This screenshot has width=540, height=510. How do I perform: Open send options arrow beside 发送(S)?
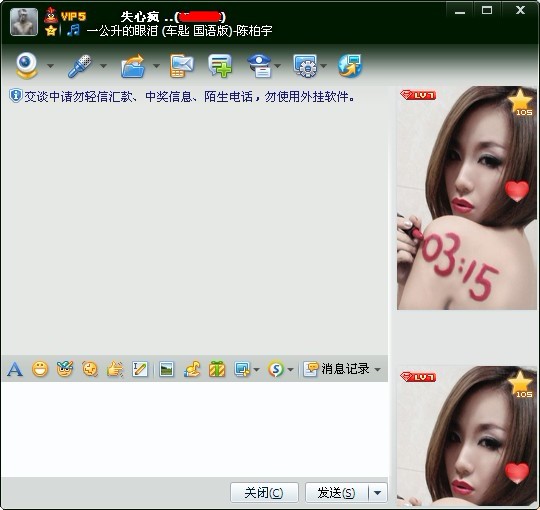(x=377, y=493)
